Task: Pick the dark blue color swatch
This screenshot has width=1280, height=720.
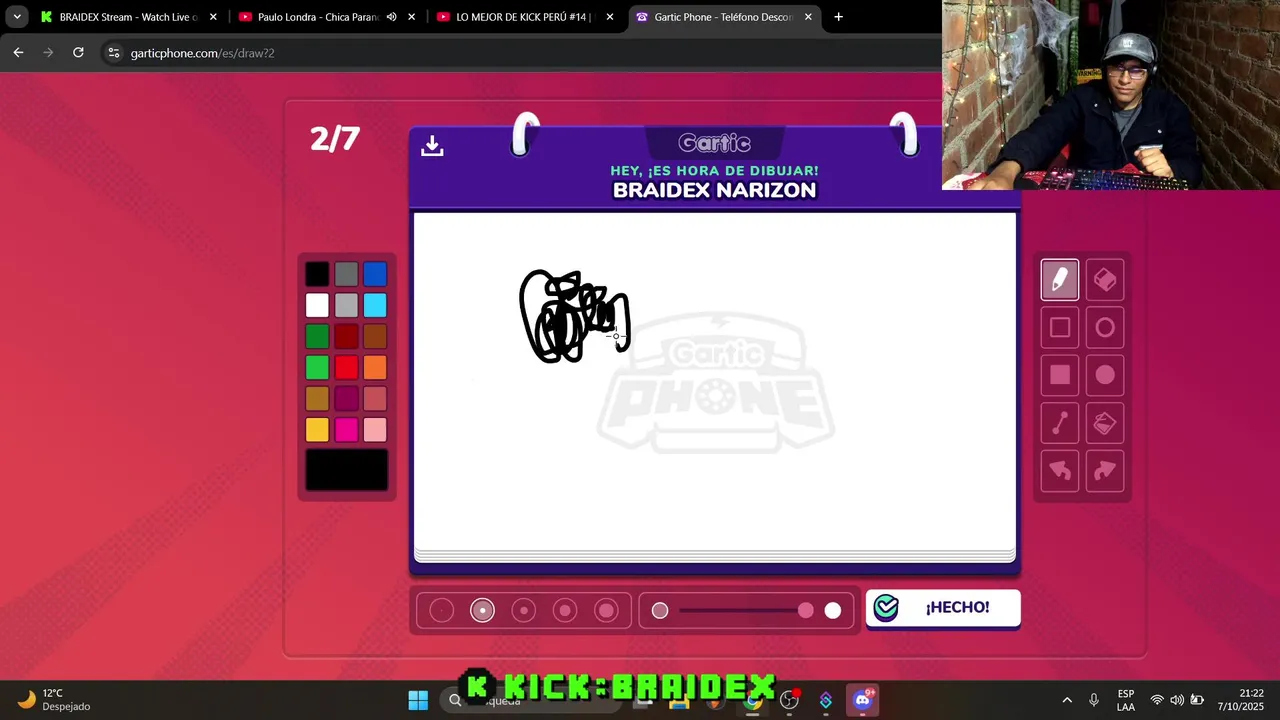Action: click(375, 274)
